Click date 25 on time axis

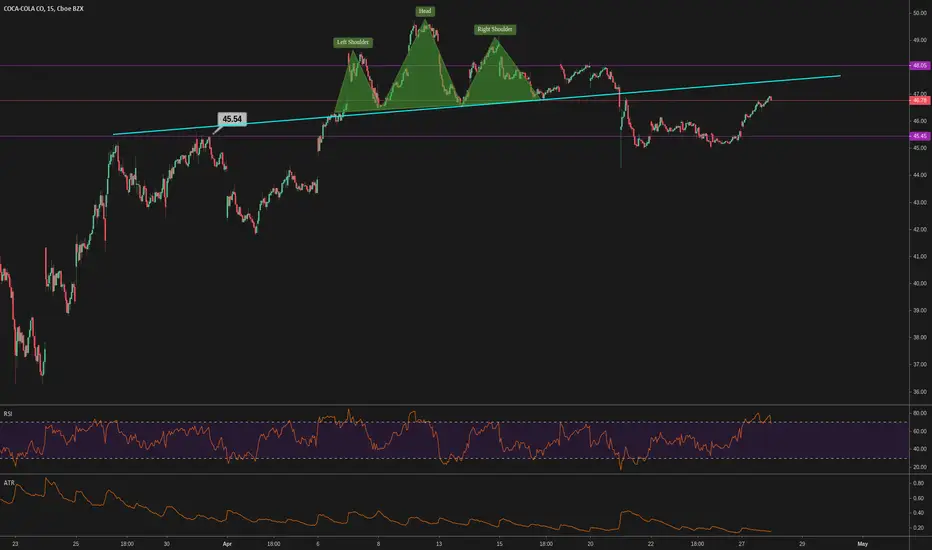click(75, 543)
